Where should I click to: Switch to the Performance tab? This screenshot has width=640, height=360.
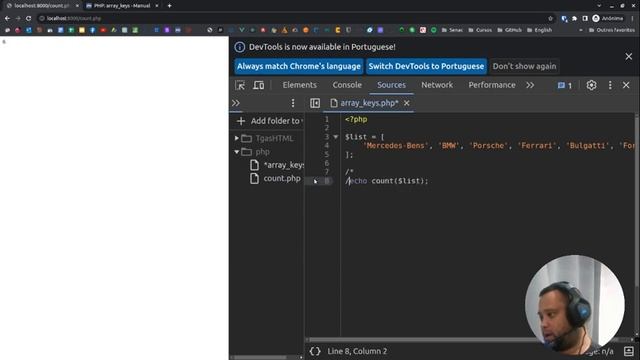(492, 85)
